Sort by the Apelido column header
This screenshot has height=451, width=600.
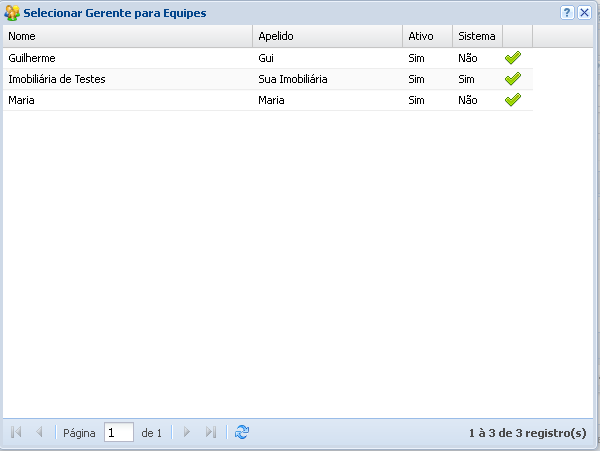coord(327,36)
